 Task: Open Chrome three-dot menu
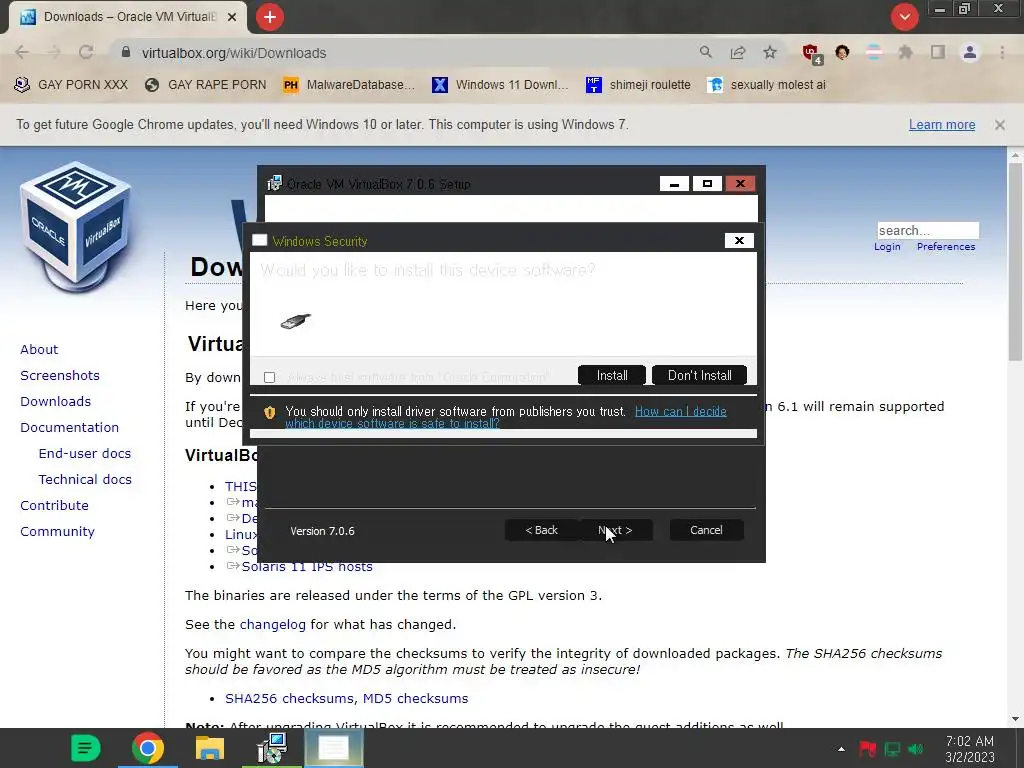pos(1002,52)
